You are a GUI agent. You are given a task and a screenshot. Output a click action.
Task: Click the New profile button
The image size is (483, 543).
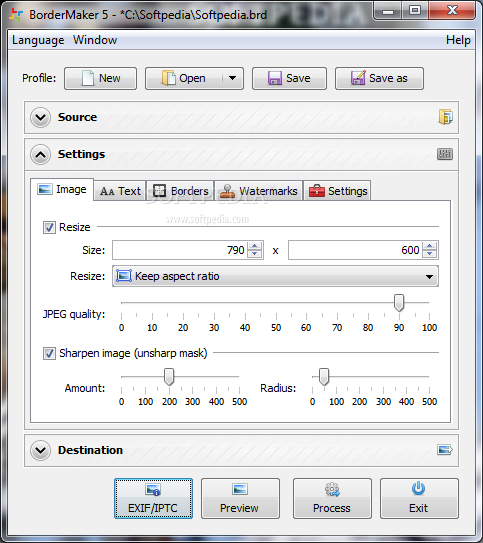click(100, 79)
